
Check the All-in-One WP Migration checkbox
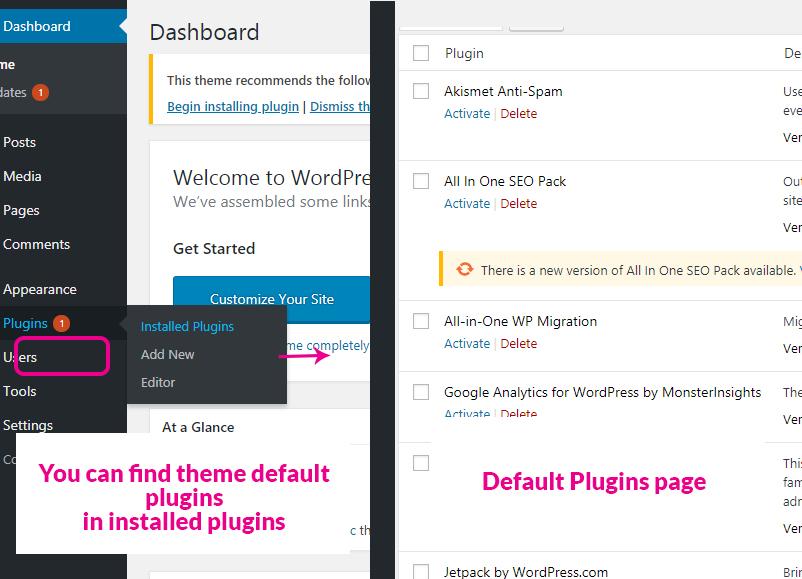[x=421, y=321]
